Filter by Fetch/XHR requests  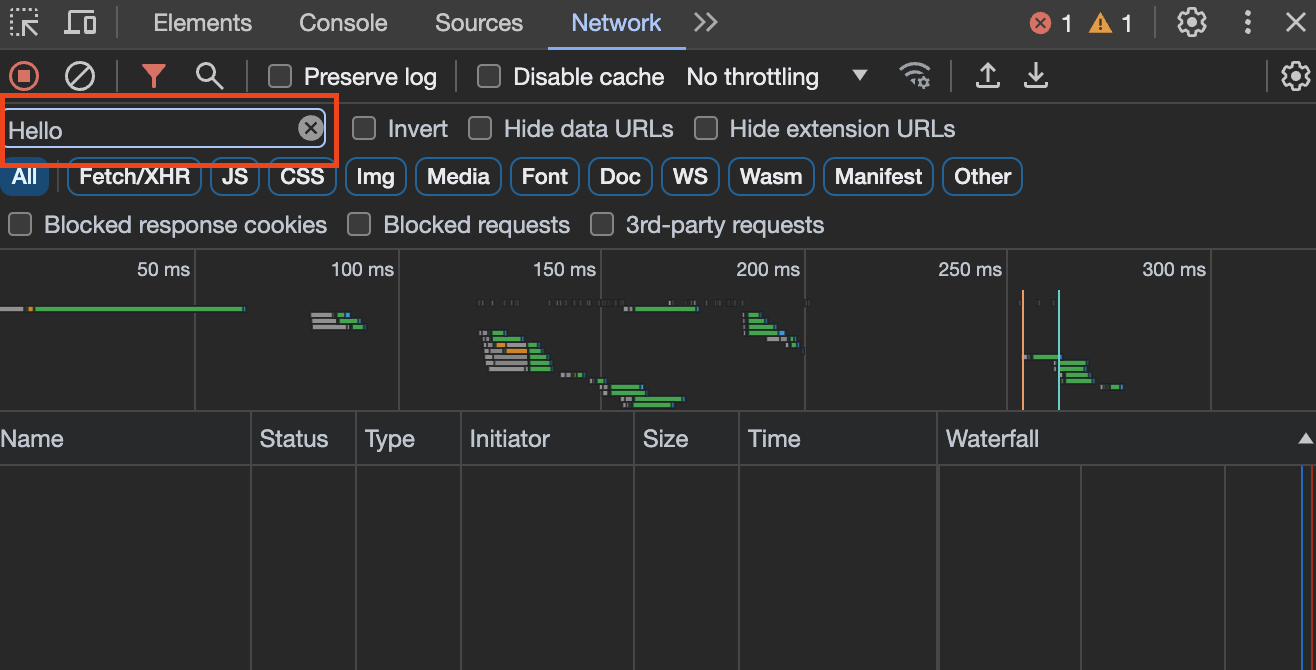click(x=134, y=177)
